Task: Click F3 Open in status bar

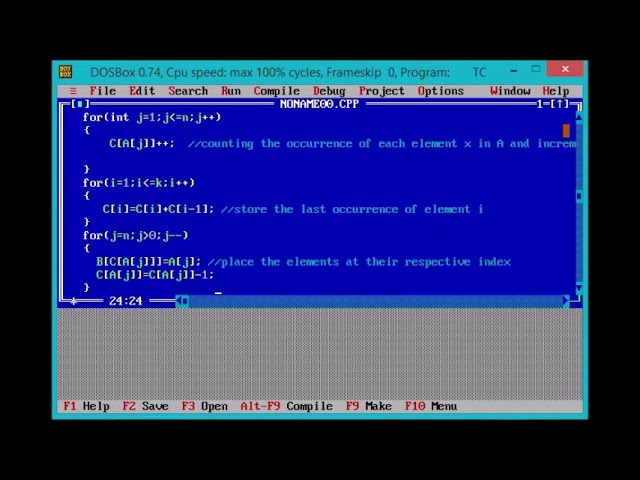Action: [204, 406]
